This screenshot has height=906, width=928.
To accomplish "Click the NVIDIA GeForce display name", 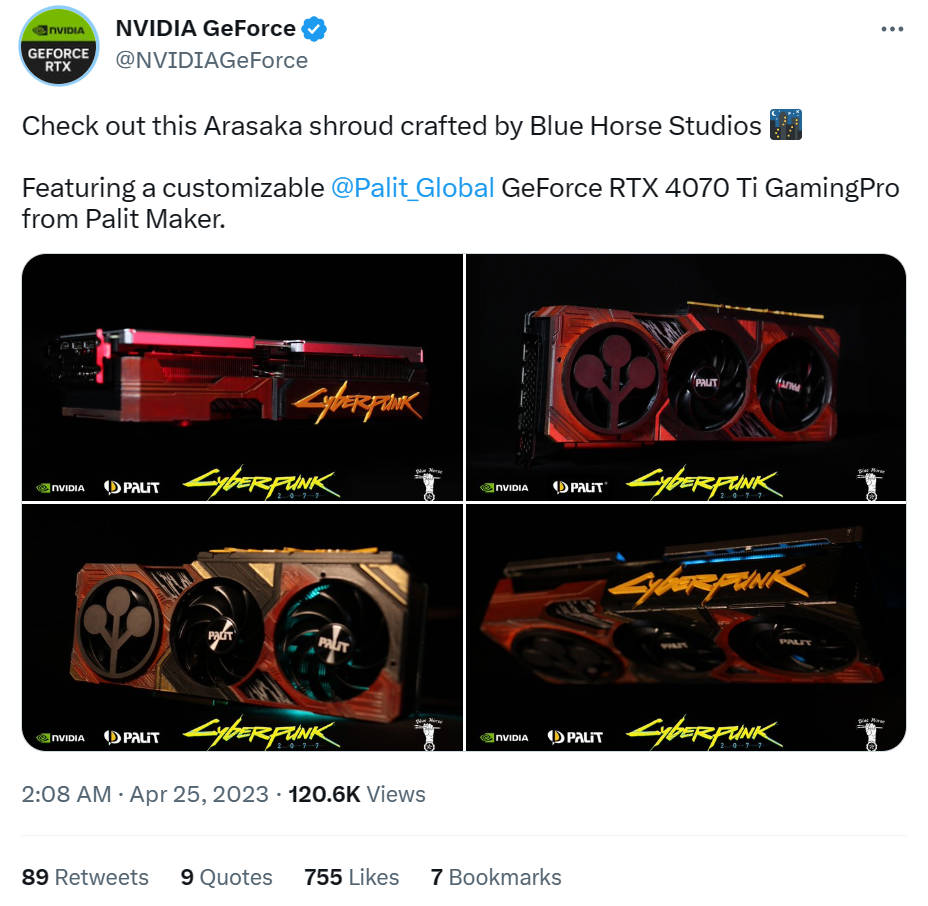I will (x=205, y=28).
